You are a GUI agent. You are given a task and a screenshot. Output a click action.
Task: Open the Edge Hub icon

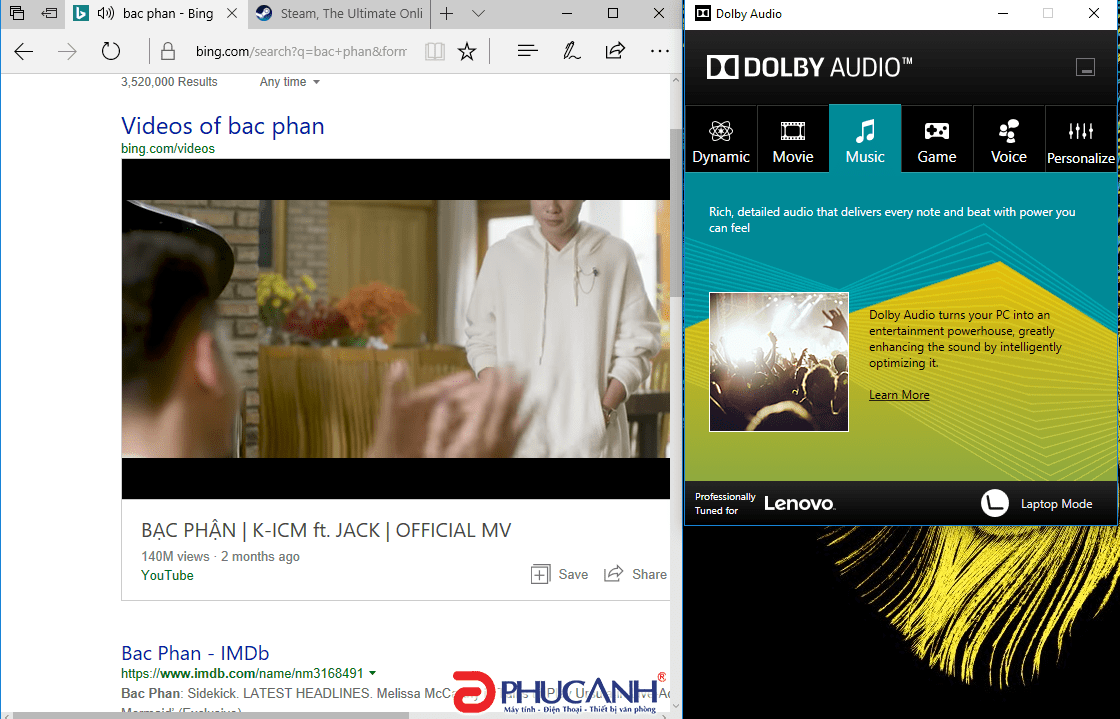coord(527,51)
